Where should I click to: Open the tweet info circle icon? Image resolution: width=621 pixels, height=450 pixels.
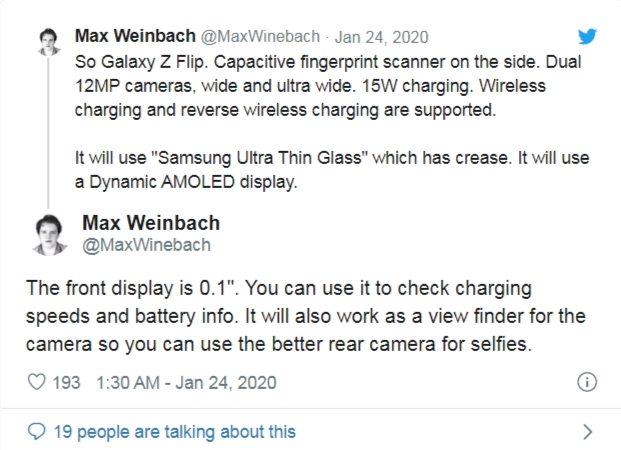click(x=588, y=382)
